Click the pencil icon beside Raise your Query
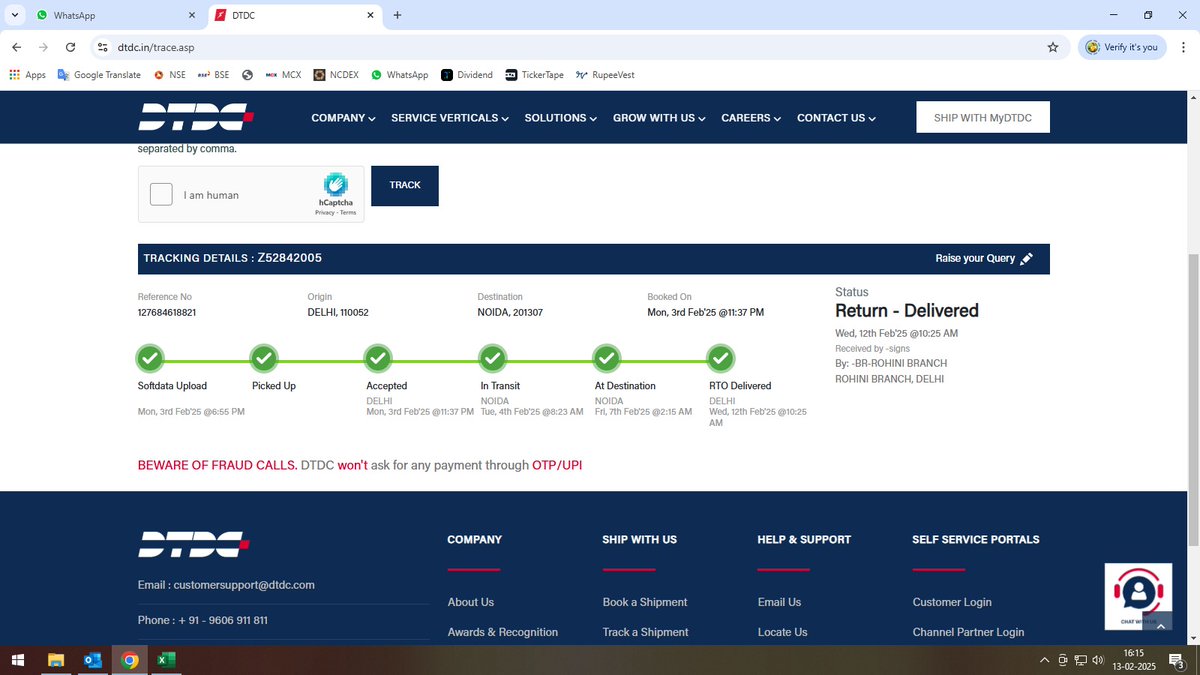The image size is (1200, 675). [1026, 258]
